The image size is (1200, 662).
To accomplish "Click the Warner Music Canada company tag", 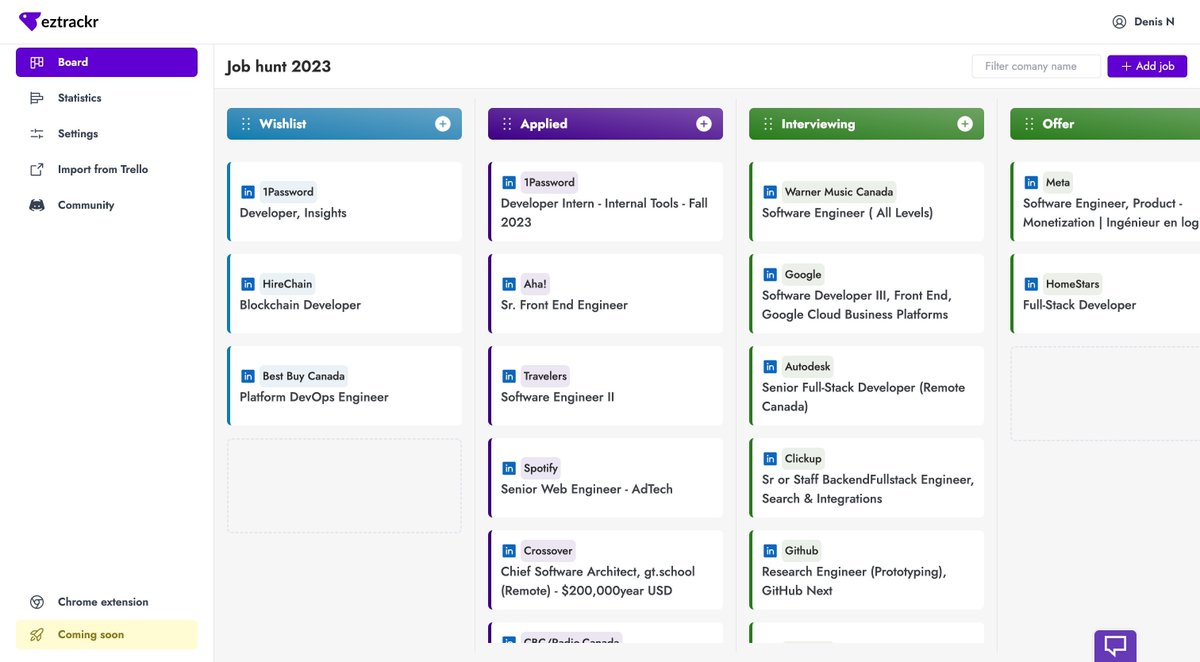I will 839,192.
